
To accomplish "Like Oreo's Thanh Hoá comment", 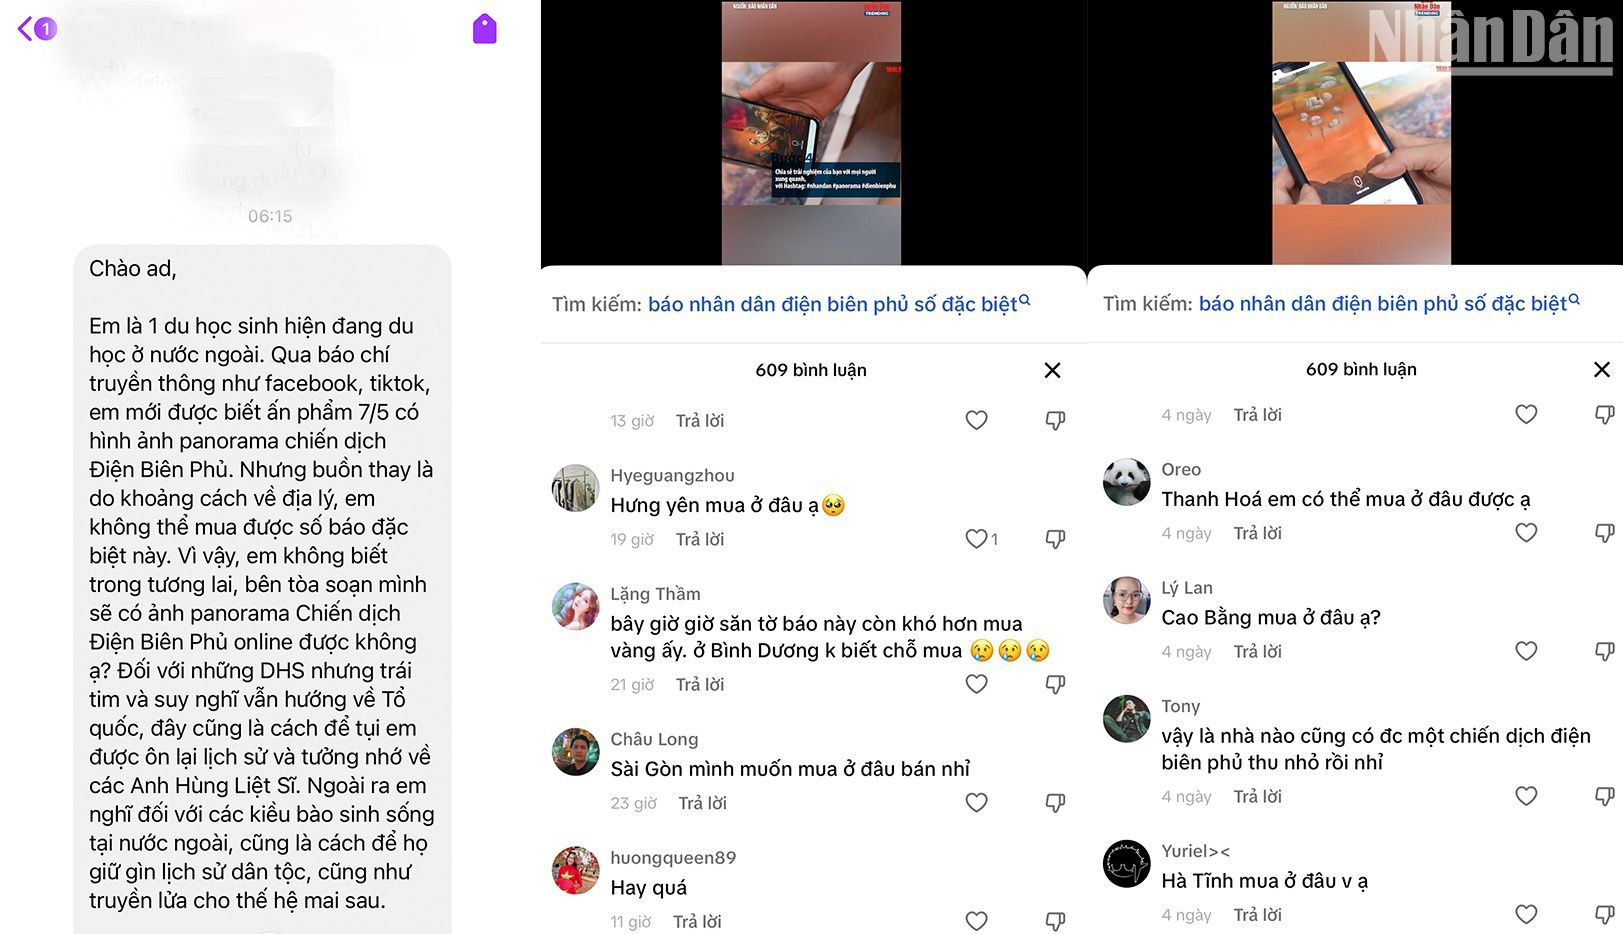I will click(x=1526, y=533).
